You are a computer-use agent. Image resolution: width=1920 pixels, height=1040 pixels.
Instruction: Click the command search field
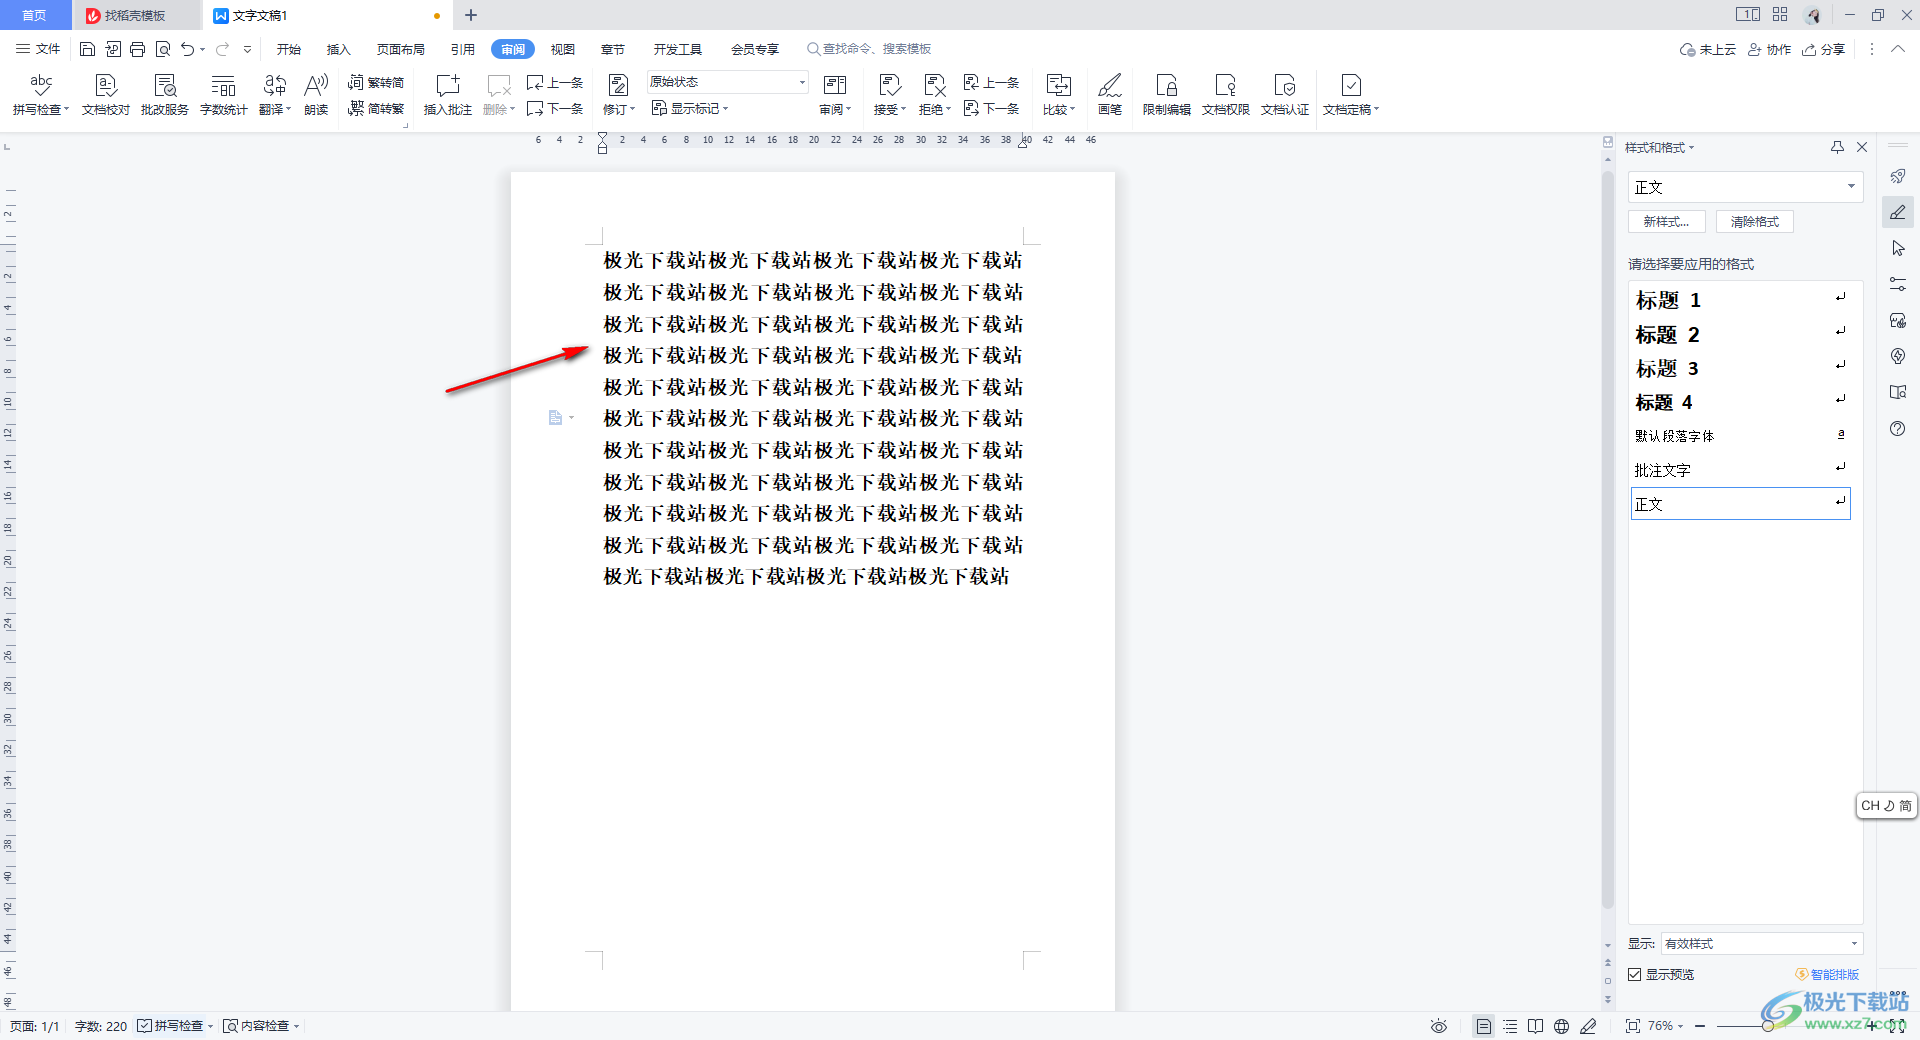tap(870, 49)
